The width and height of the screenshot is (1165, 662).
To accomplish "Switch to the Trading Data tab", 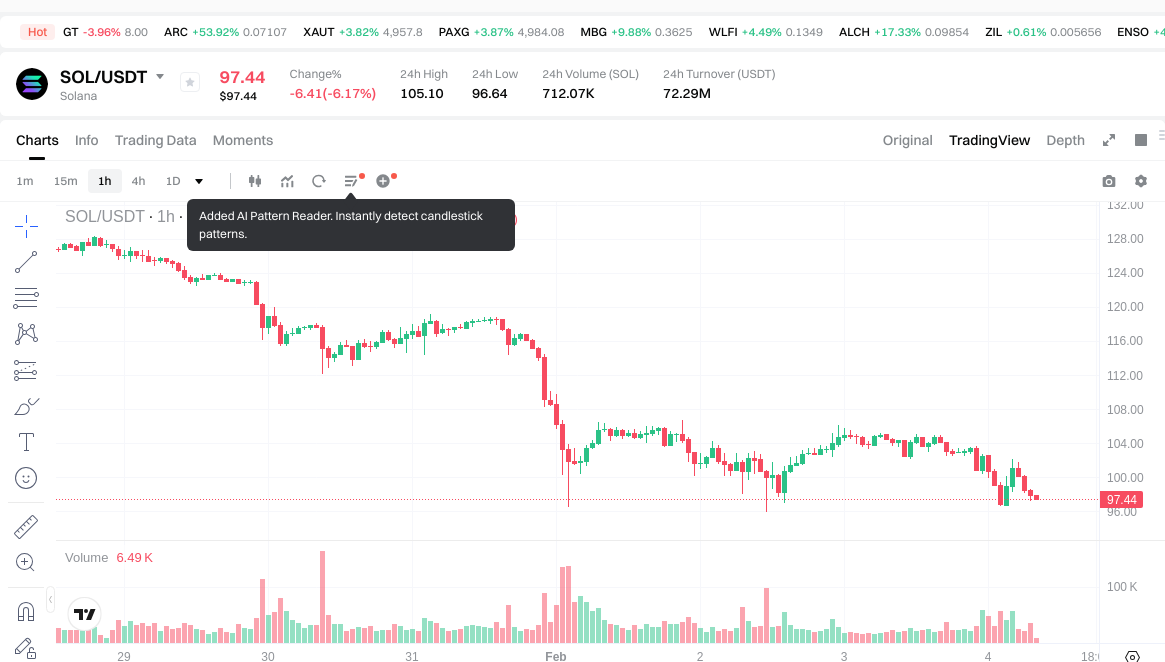I will click(x=155, y=140).
